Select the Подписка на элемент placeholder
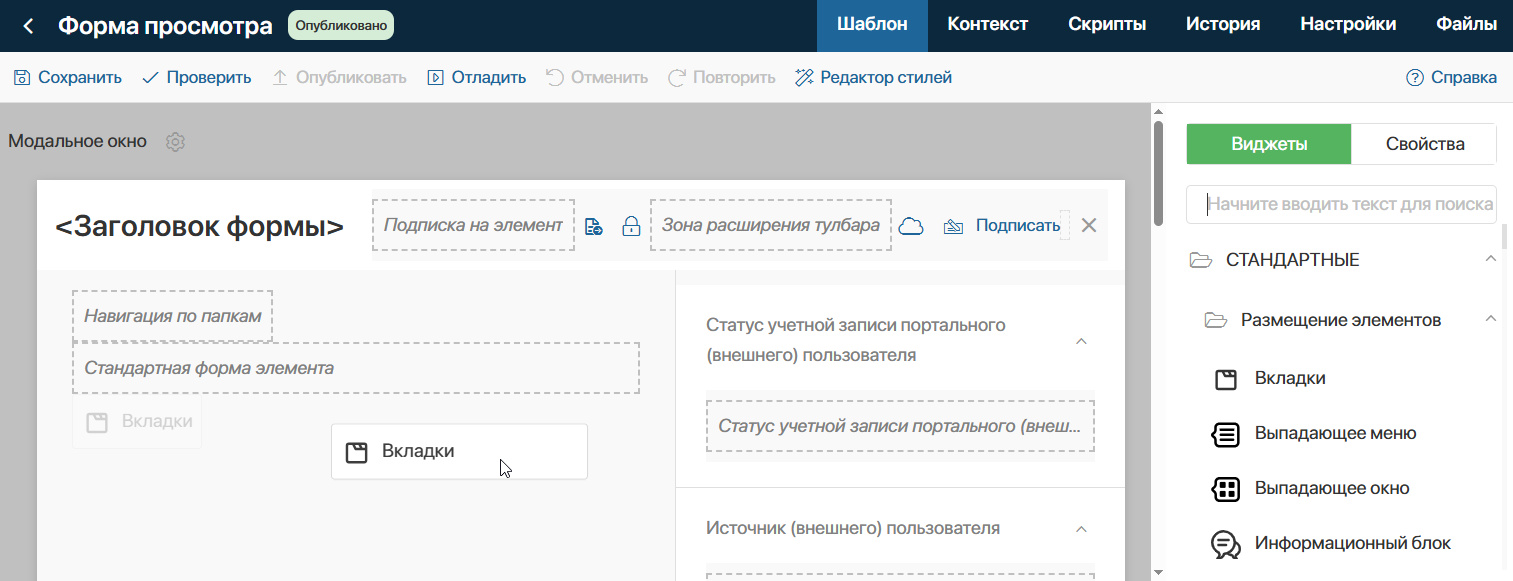The width and height of the screenshot is (1513, 581). click(473, 225)
